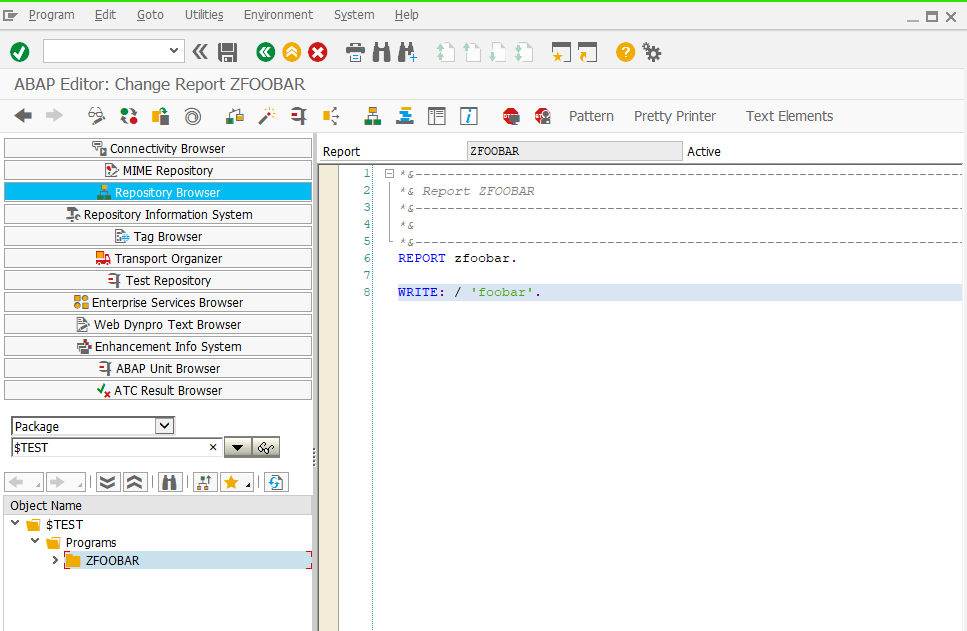Expand the ZFOOBAR program node
The image size is (967, 631).
55,560
